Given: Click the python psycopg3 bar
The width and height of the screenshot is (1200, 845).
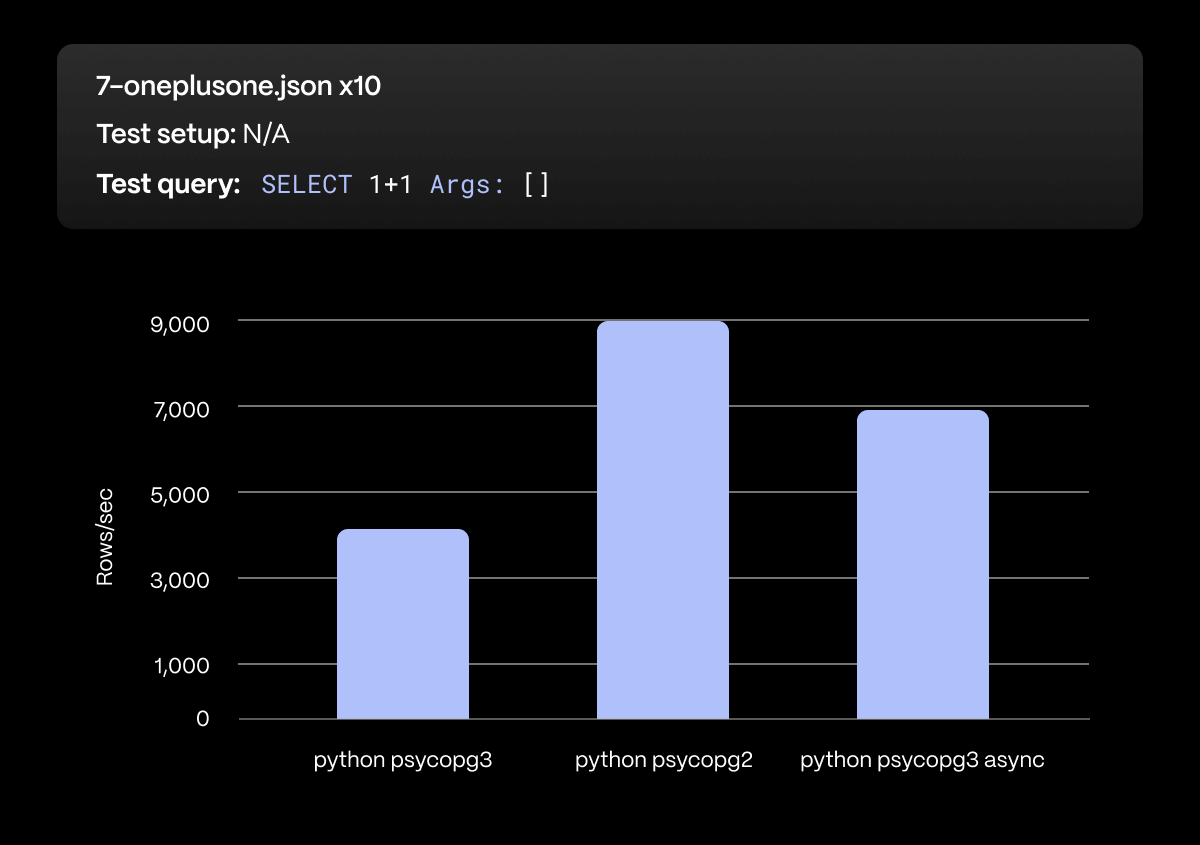Looking at the screenshot, I should [x=402, y=624].
